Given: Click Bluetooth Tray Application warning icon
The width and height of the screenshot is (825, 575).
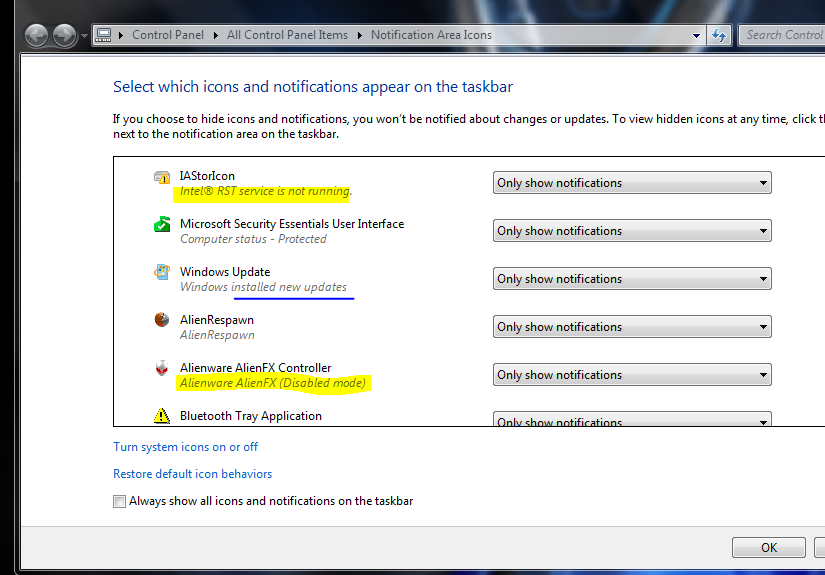Looking at the screenshot, I should [162, 416].
